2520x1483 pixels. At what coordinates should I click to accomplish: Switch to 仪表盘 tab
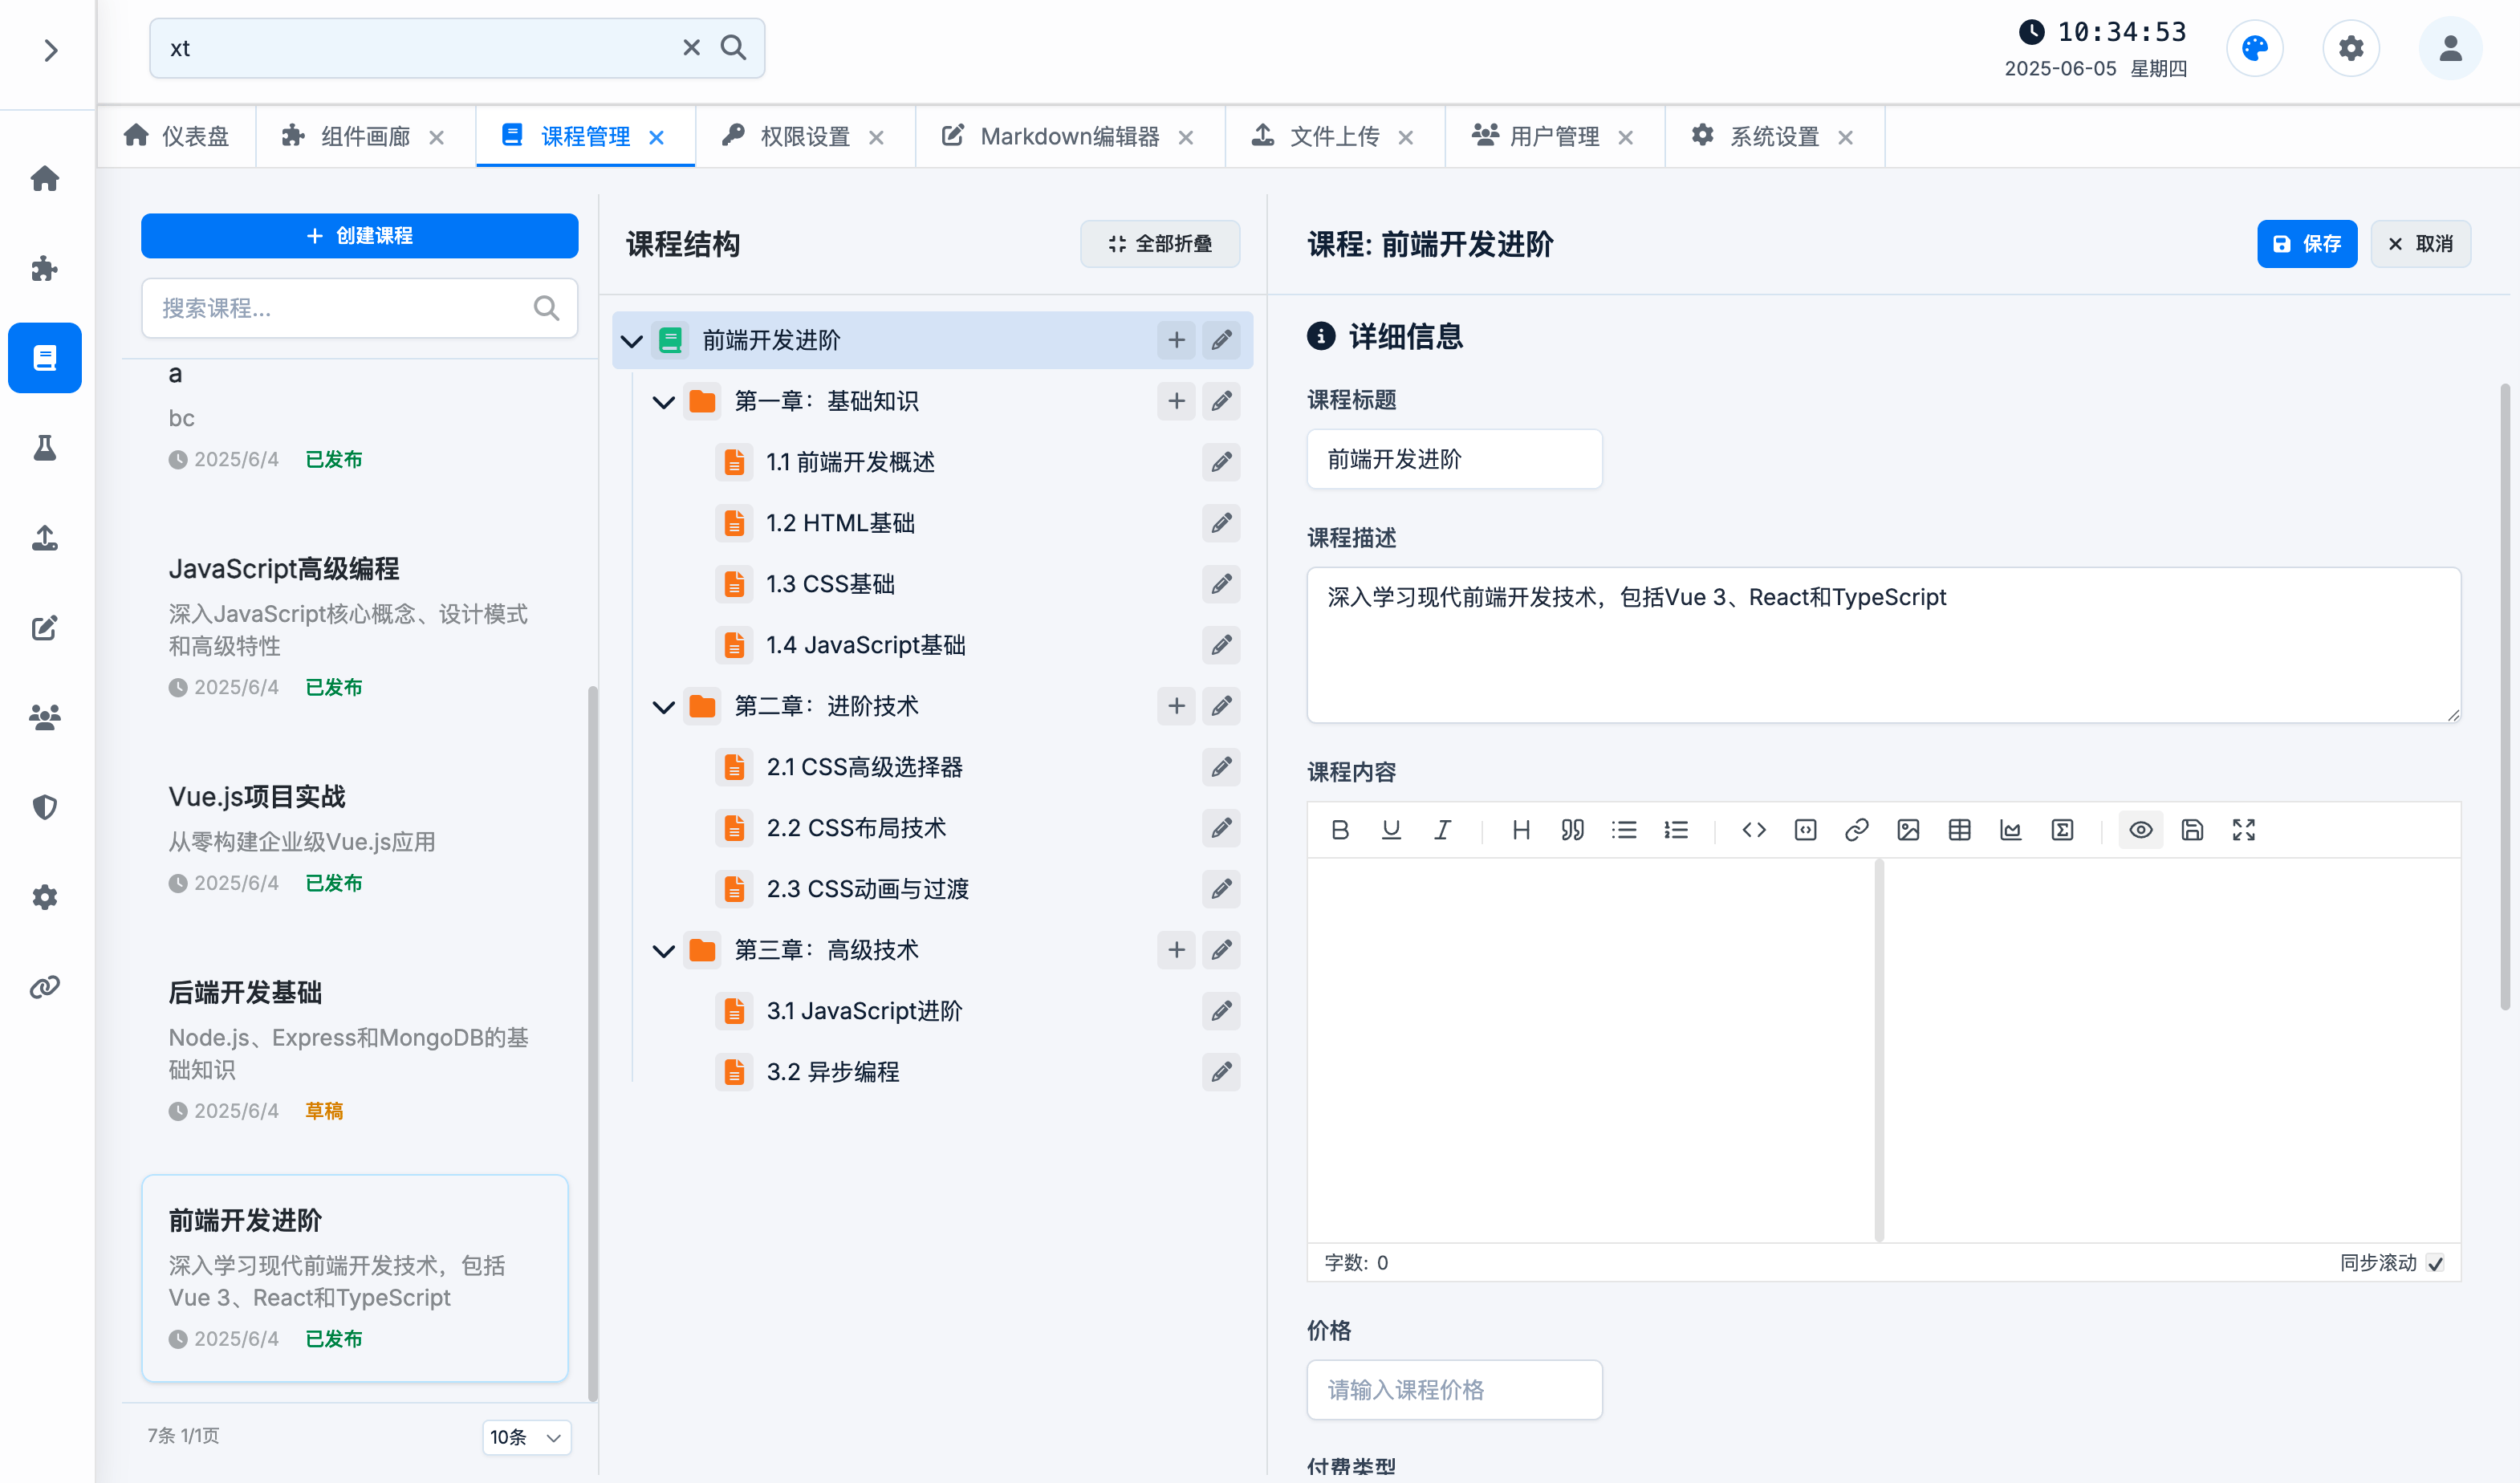click(x=177, y=136)
